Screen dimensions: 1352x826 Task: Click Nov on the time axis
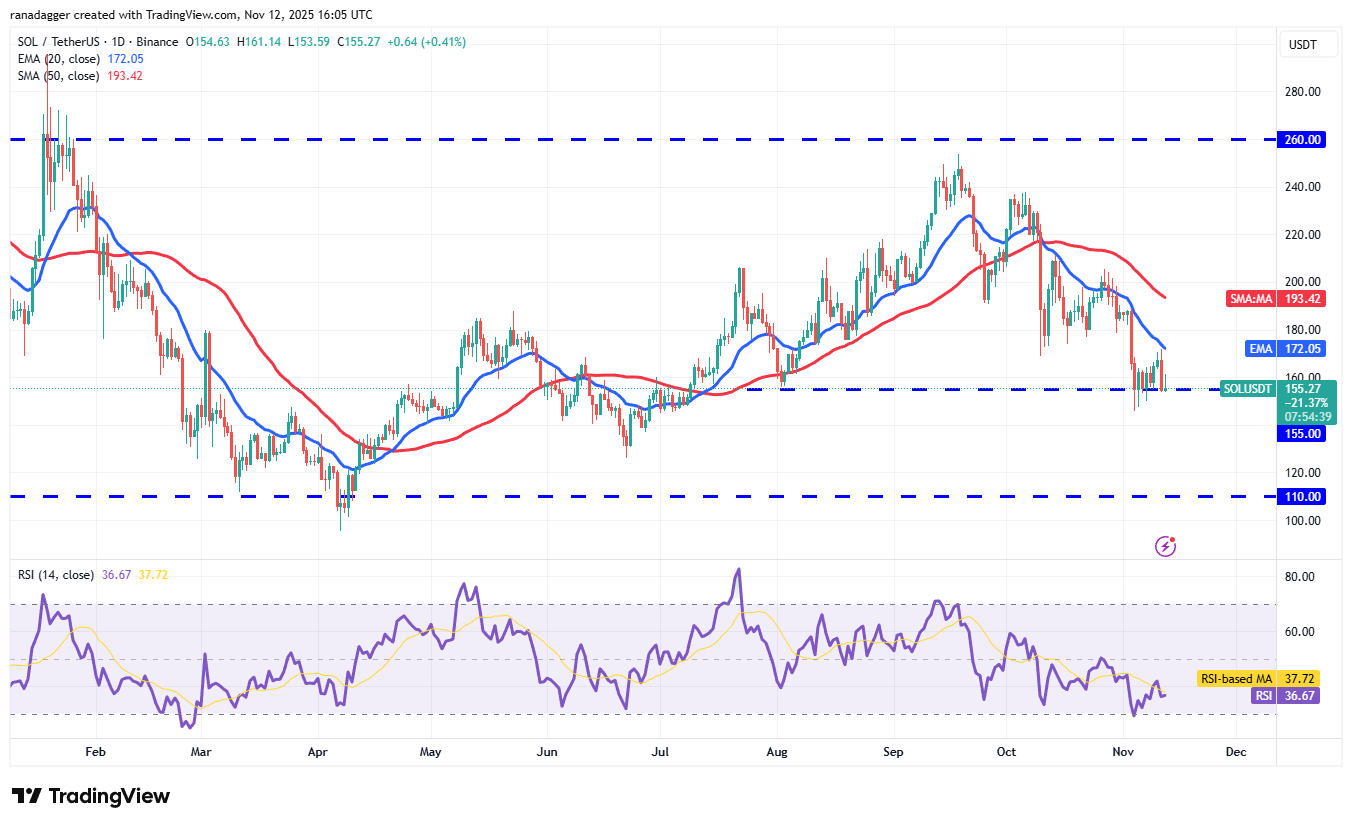(x=1122, y=751)
